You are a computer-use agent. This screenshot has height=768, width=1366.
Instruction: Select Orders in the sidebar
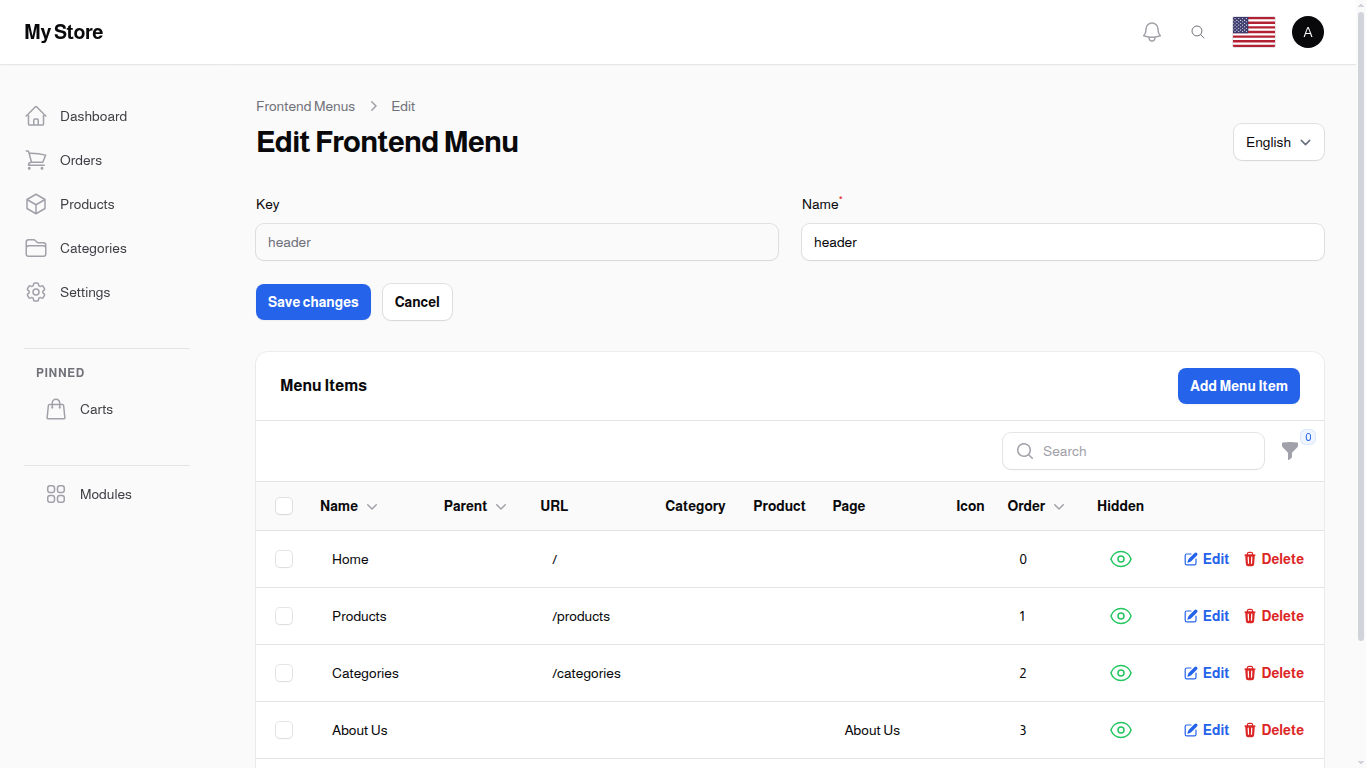click(x=80, y=160)
